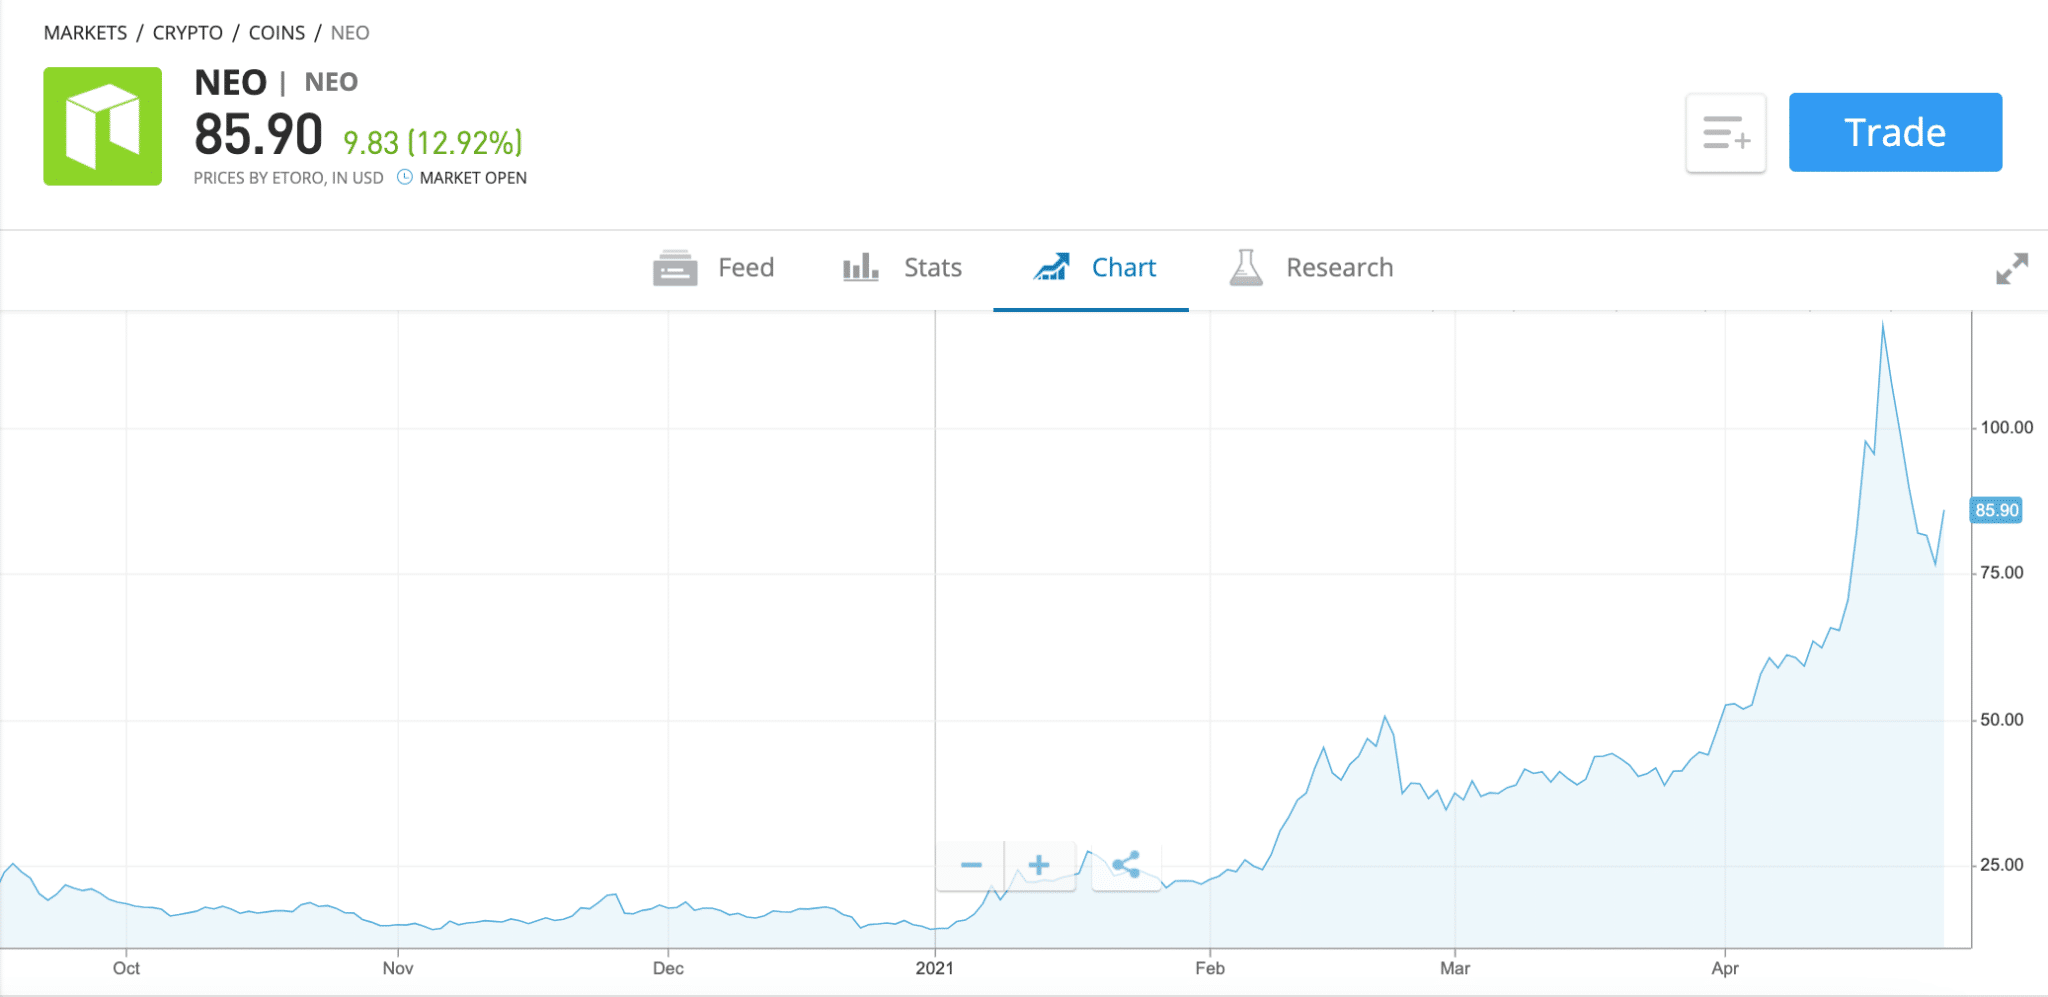Open the COINS breadcrumb link
Screen dimensions: 2048x997
point(277,33)
